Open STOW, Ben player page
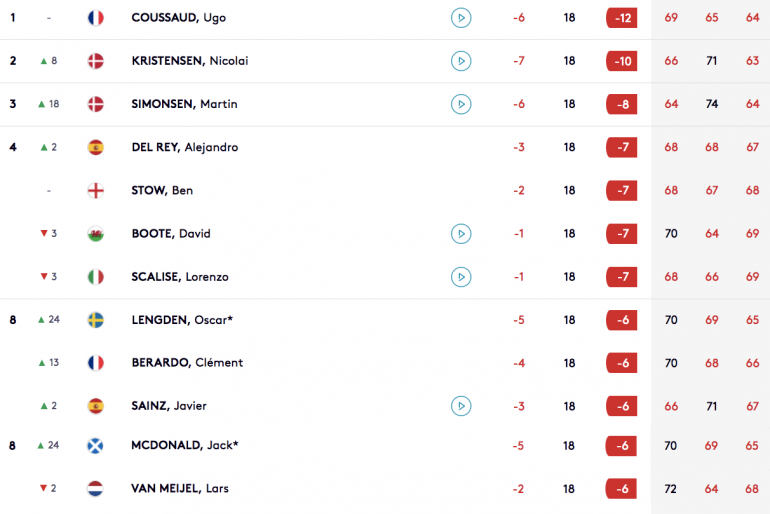 (162, 190)
